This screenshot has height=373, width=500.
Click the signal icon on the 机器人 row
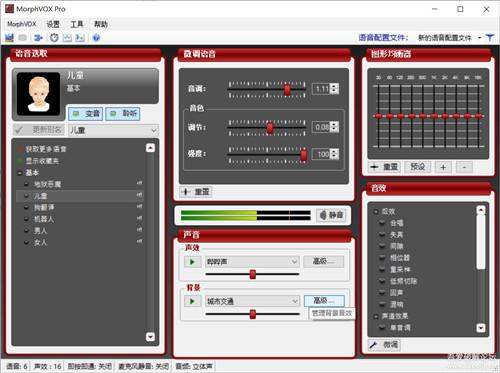coord(139,218)
